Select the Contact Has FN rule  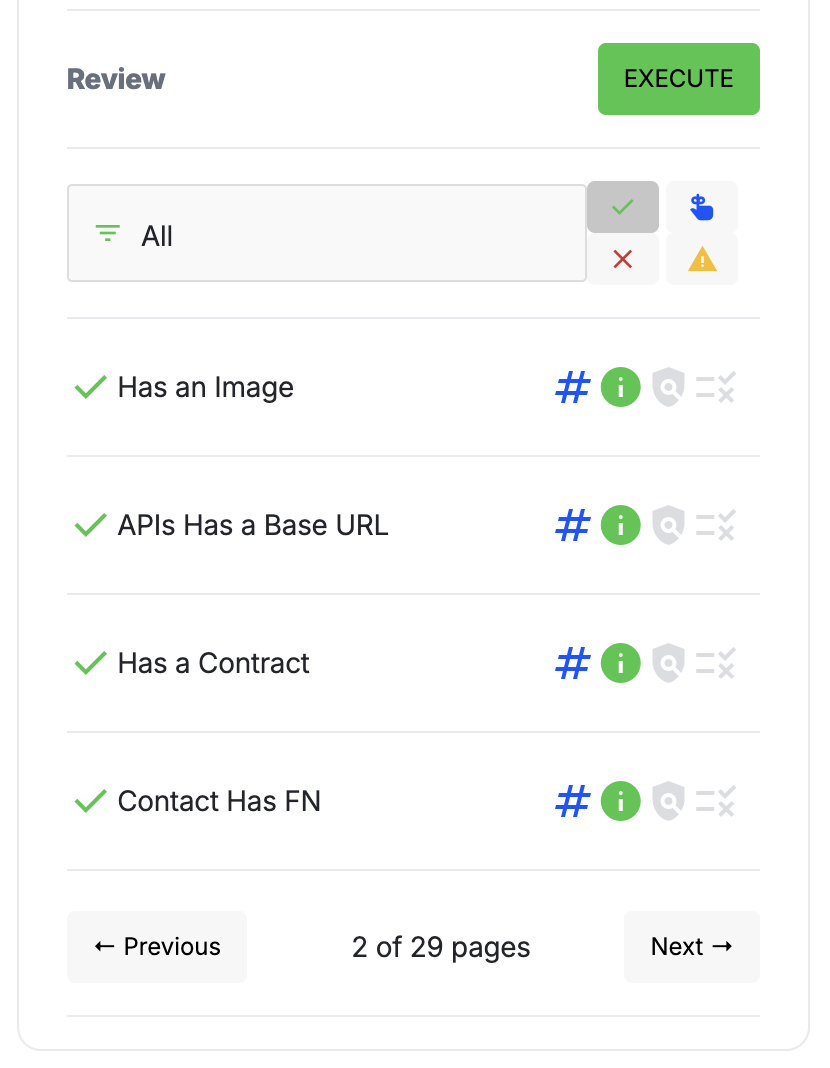tap(219, 801)
